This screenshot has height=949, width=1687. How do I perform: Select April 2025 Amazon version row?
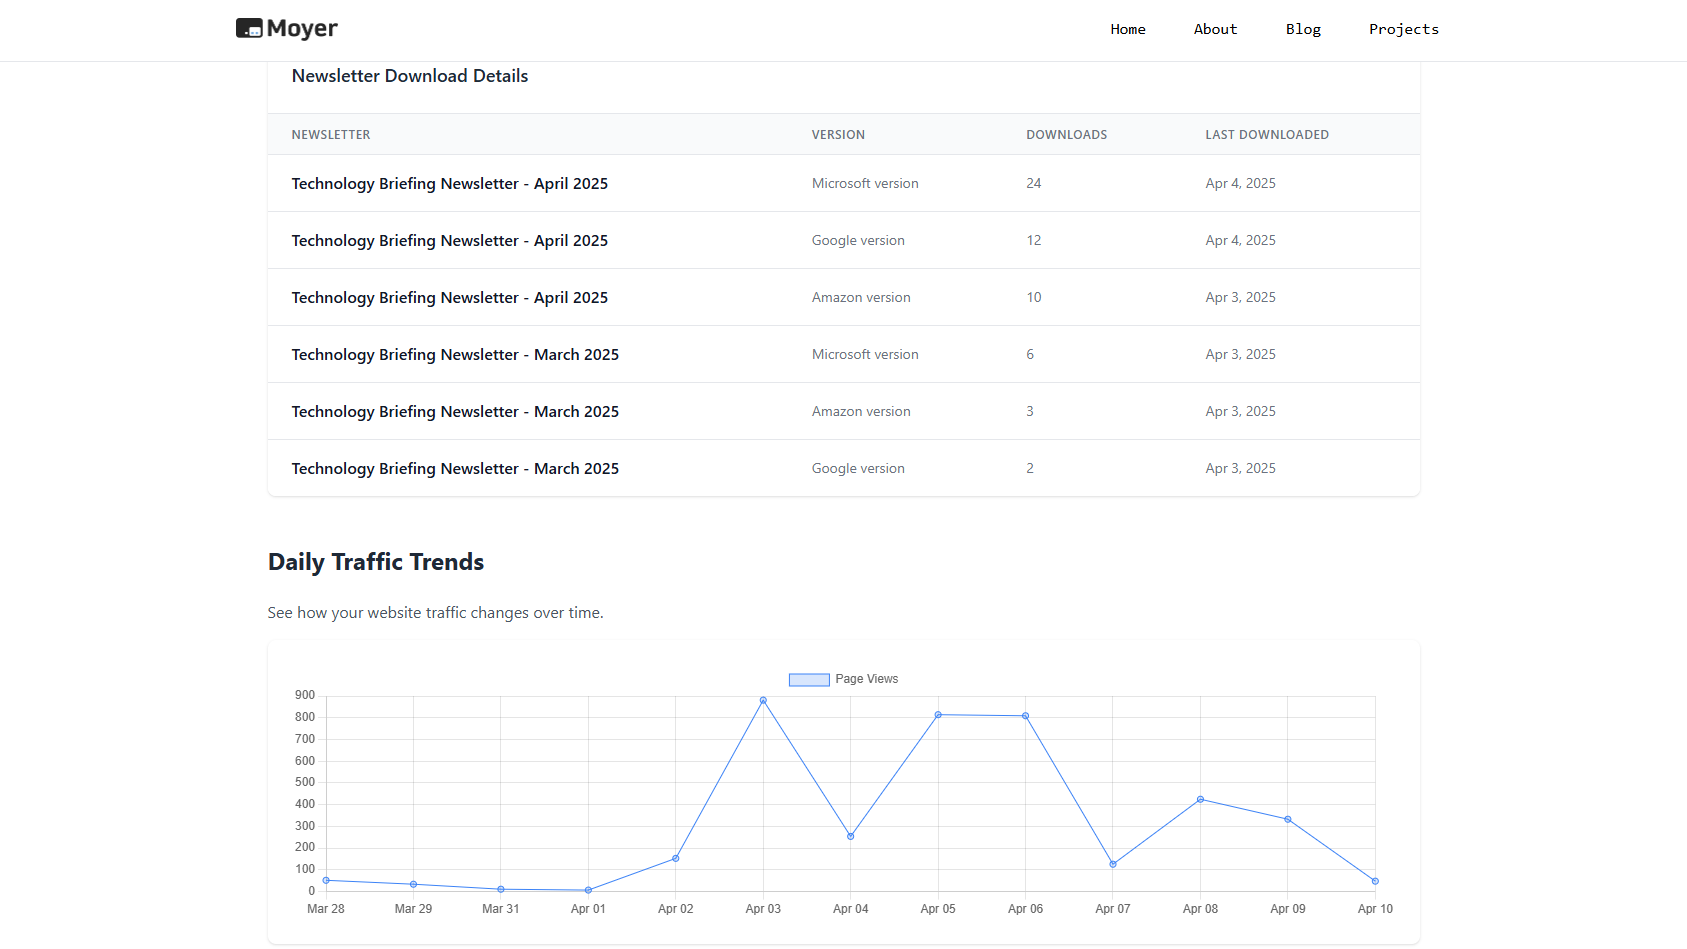coord(843,297)
